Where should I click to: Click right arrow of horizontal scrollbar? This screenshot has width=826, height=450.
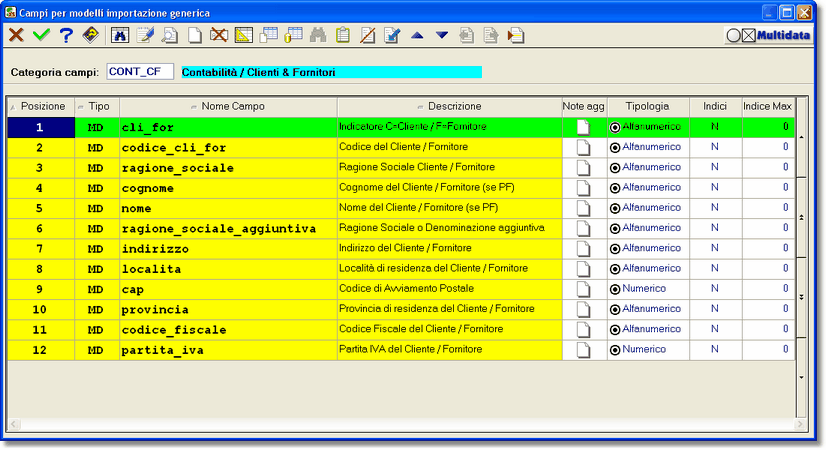click(x=800, y=424)
